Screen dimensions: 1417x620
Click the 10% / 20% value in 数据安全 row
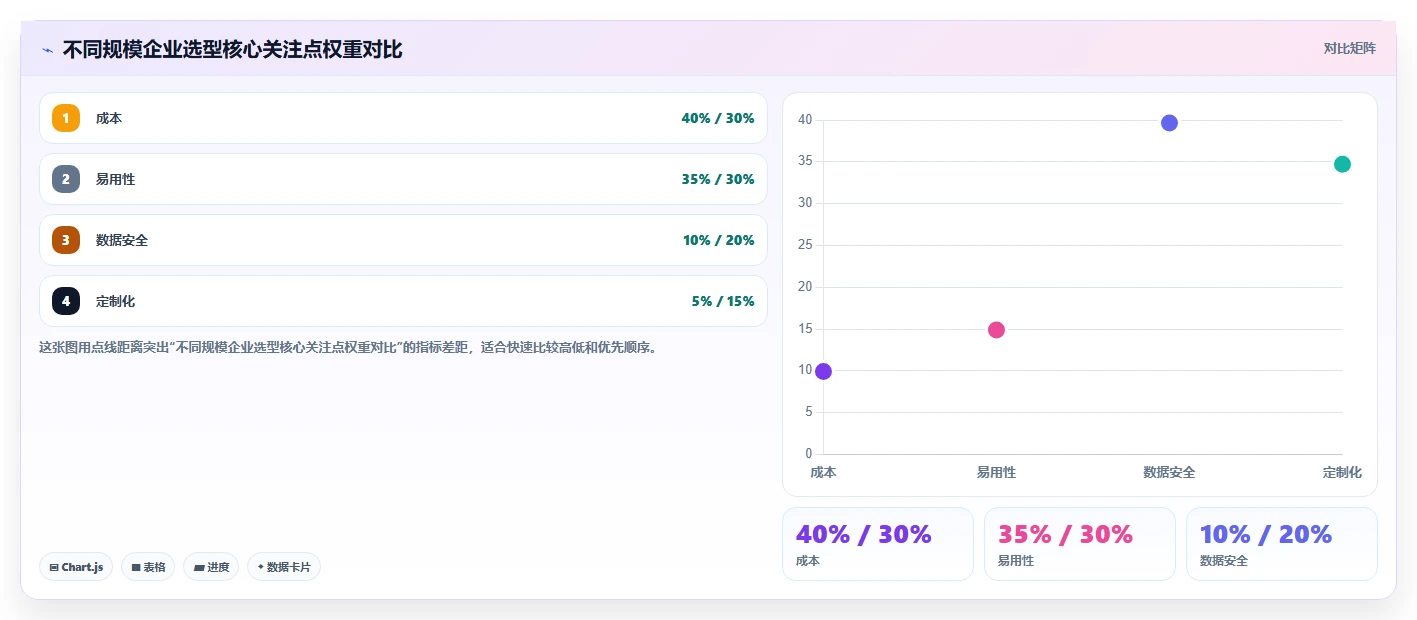(x=718, y=240)
